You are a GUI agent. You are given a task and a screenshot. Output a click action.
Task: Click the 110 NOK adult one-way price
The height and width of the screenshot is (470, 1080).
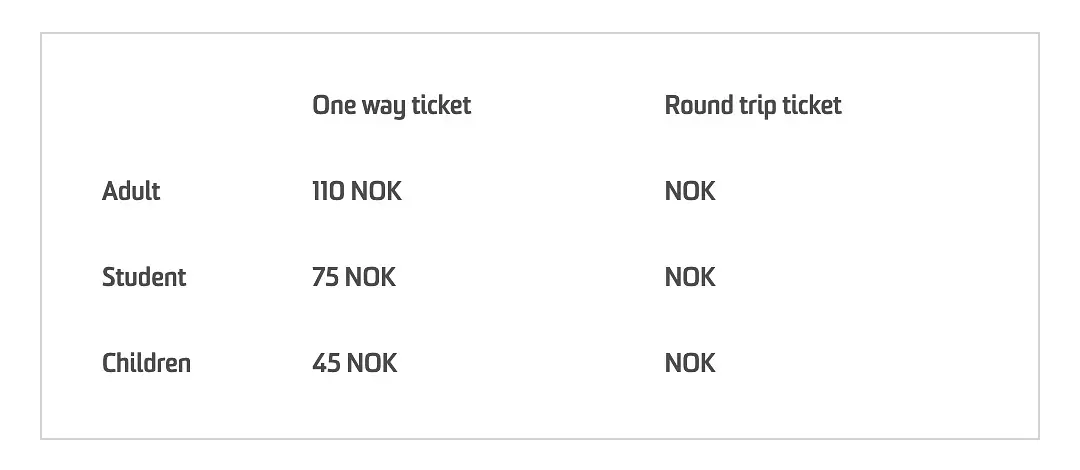point(357,191)
